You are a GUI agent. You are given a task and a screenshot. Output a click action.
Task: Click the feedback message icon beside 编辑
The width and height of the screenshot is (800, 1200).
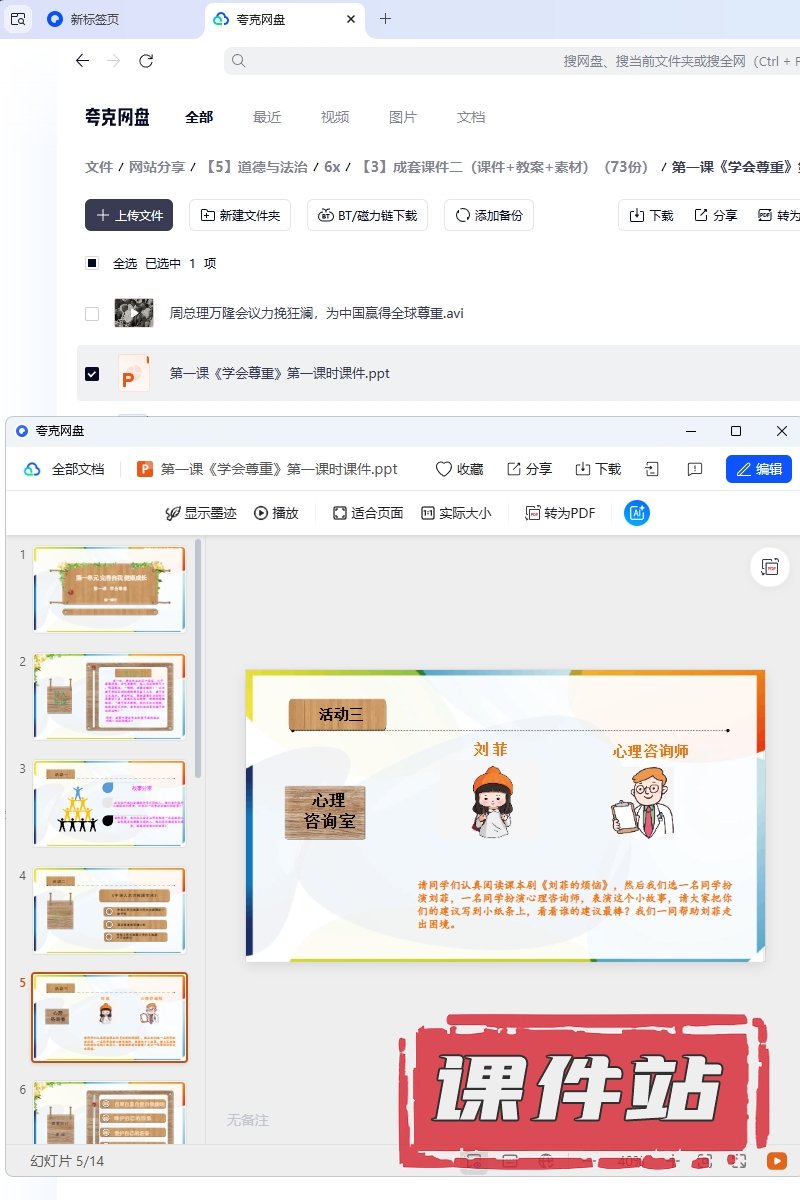[695, 469]
